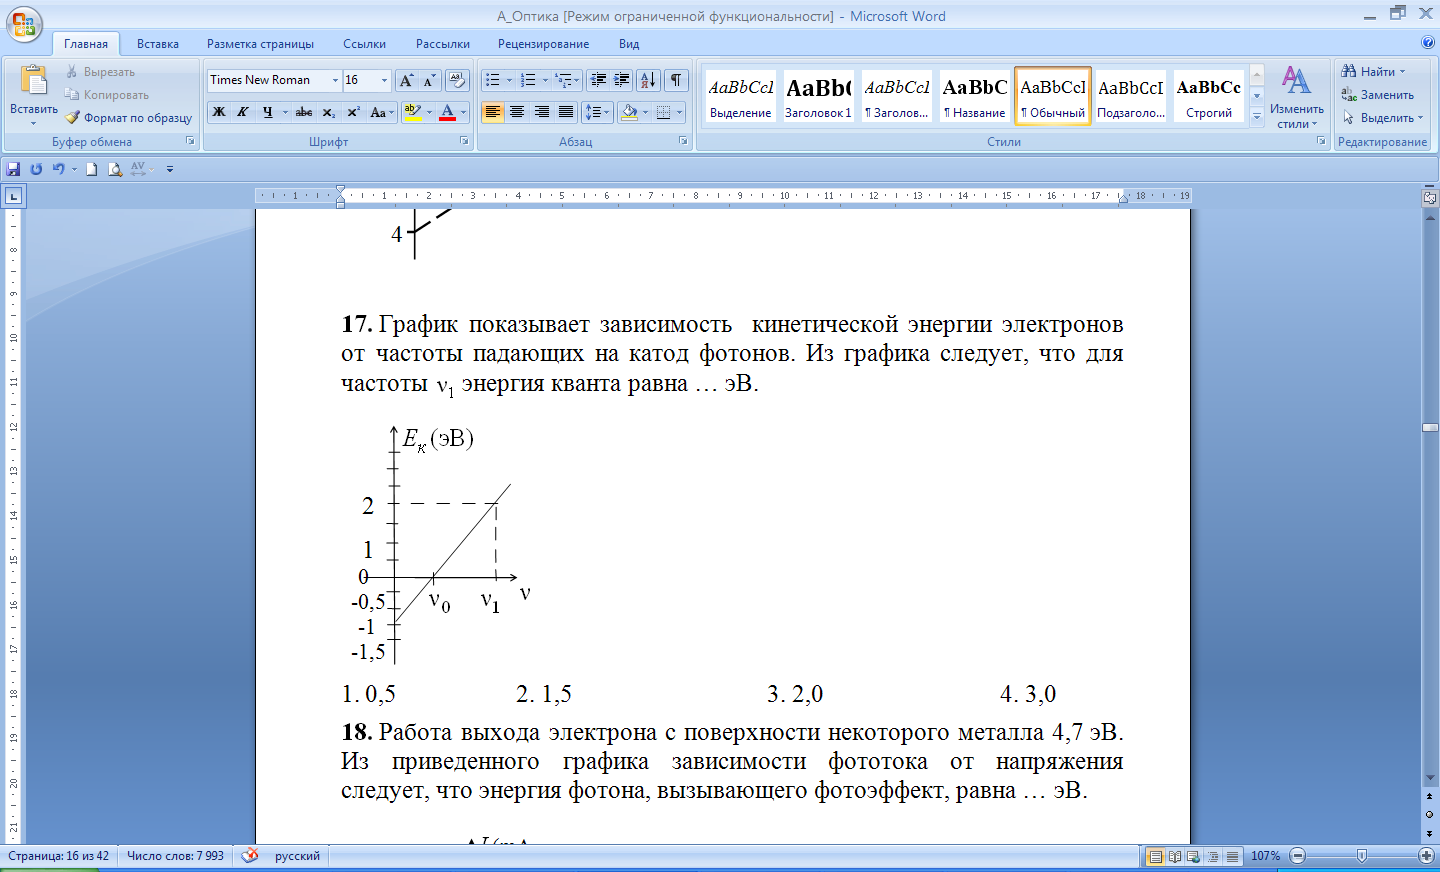Apply superscript formatting
The width and height of the screenshot is (1440, 872).
pyautogui.click(x=353, y=112)
